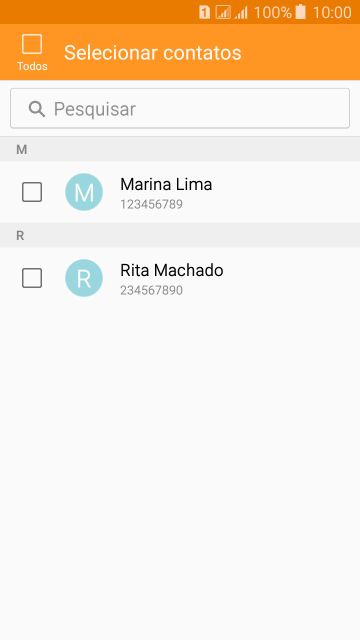Tap the Rita Machado contact name
360x640 pixels.
[x=171, y=270]
